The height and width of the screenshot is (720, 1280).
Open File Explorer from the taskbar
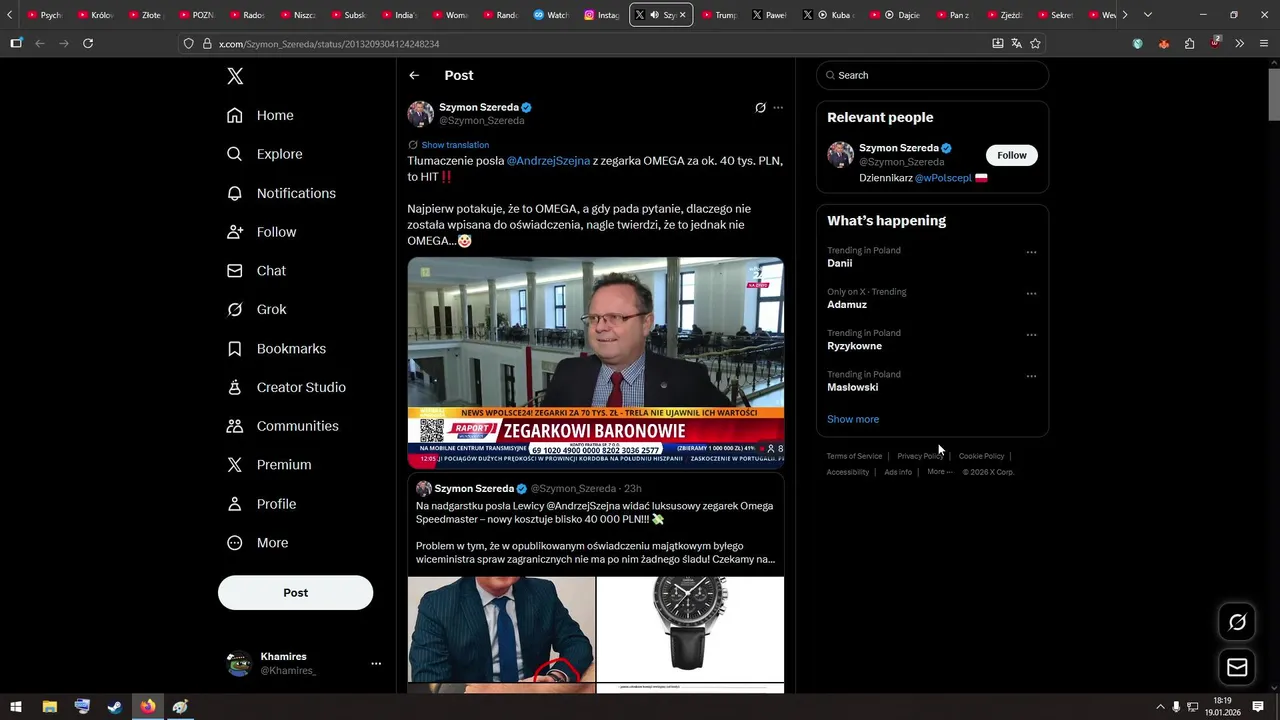coord(49,707)
